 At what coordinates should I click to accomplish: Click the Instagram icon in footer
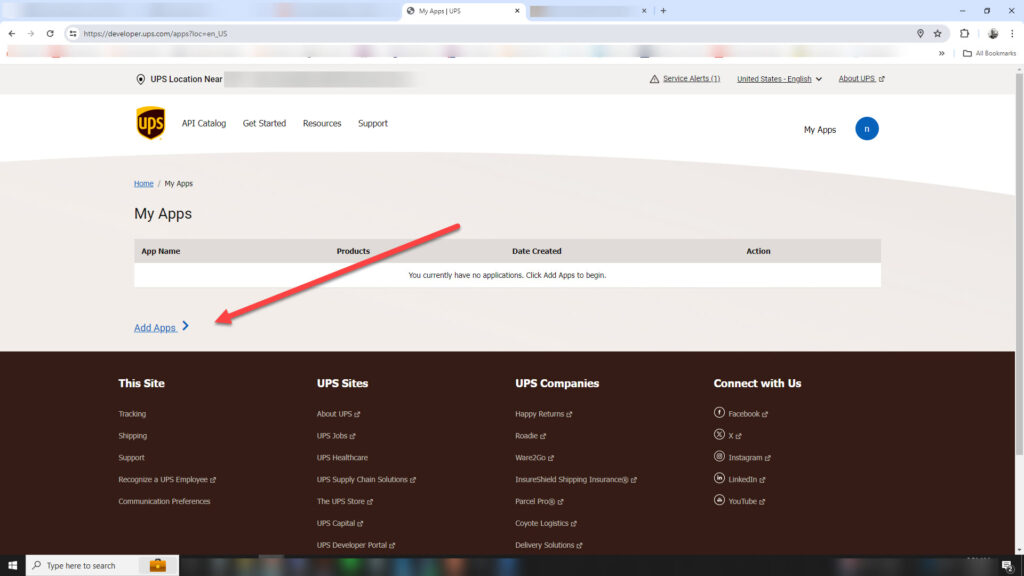[x=719, y=456]
